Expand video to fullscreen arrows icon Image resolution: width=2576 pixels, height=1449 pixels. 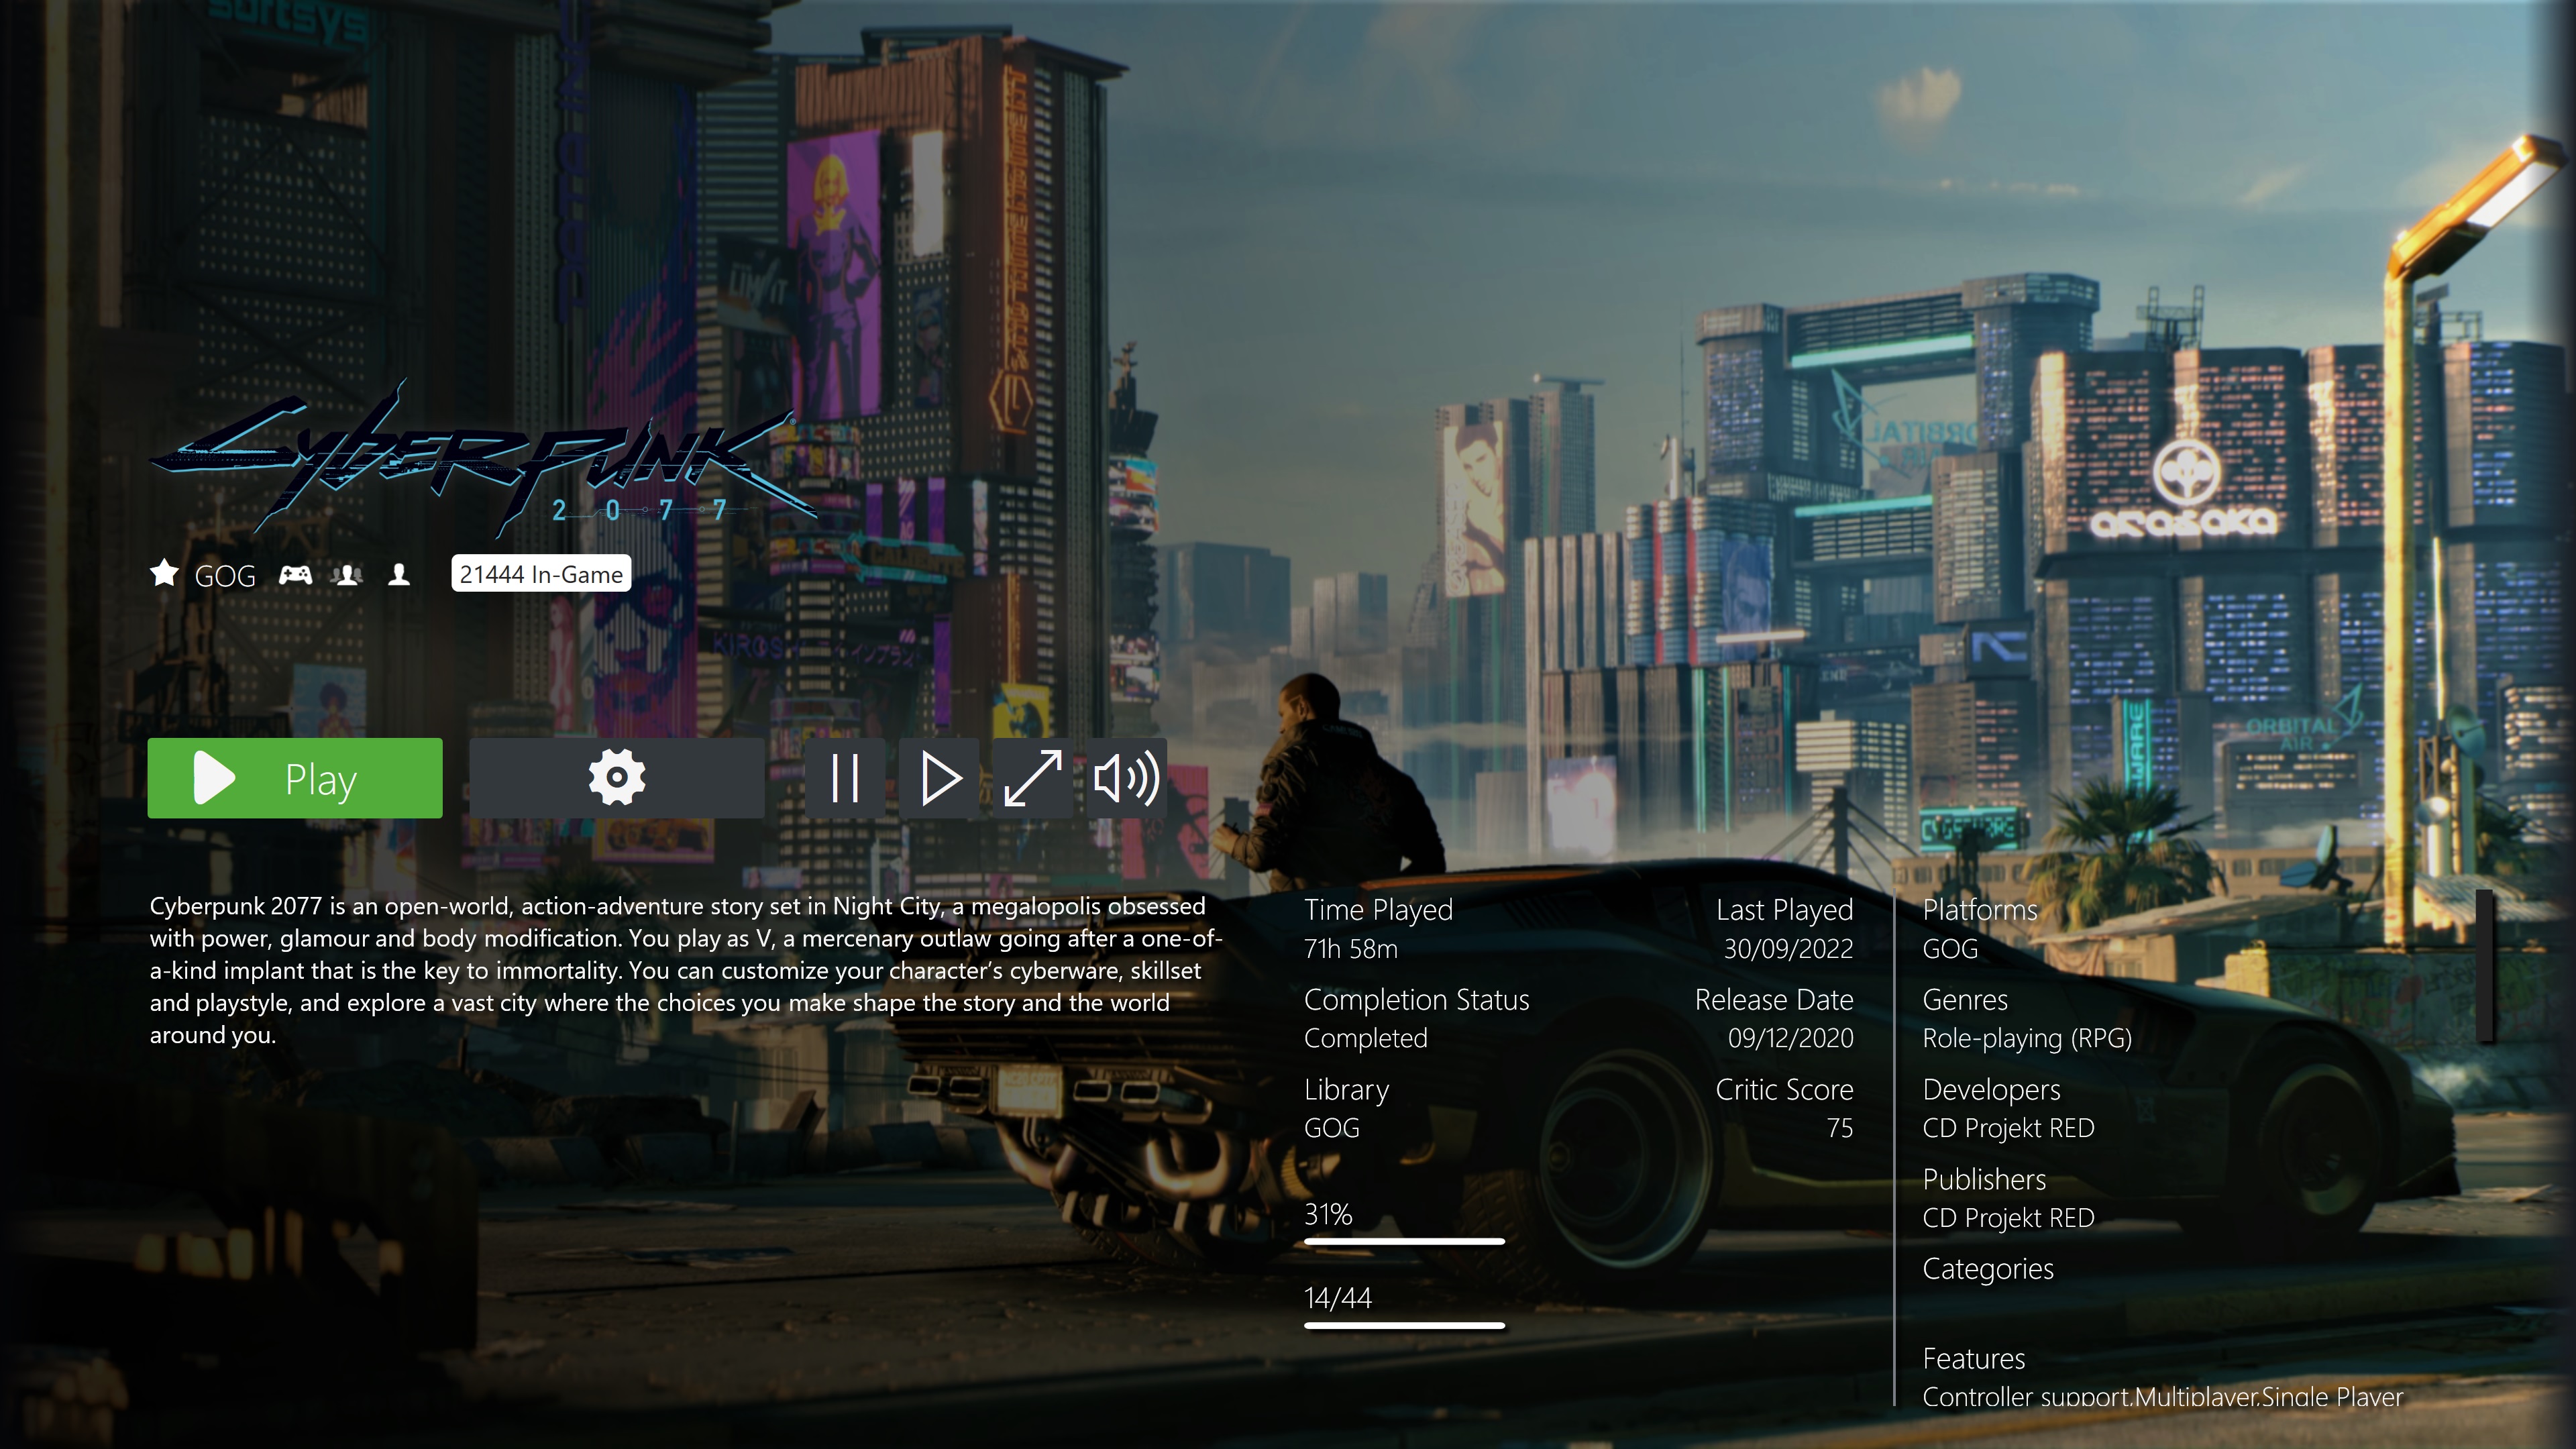pos(1032,778)
